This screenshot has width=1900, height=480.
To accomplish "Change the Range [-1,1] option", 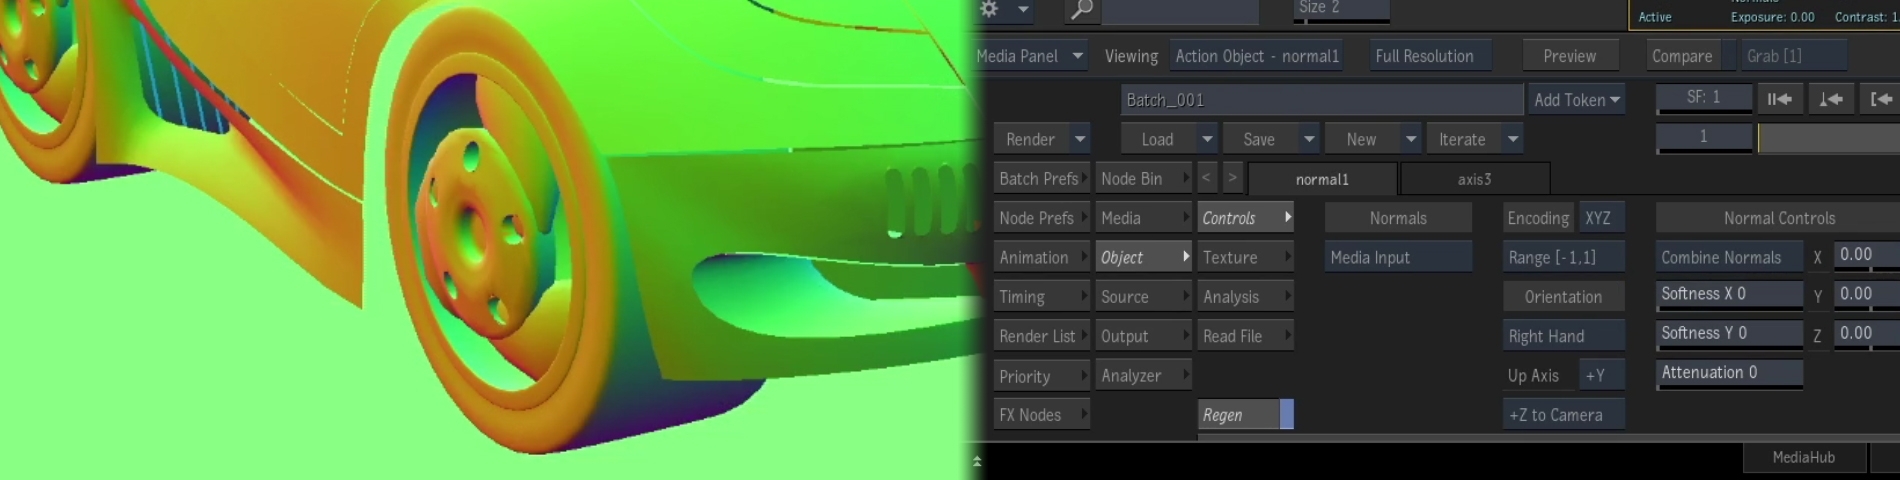I will click(1563, 257).
